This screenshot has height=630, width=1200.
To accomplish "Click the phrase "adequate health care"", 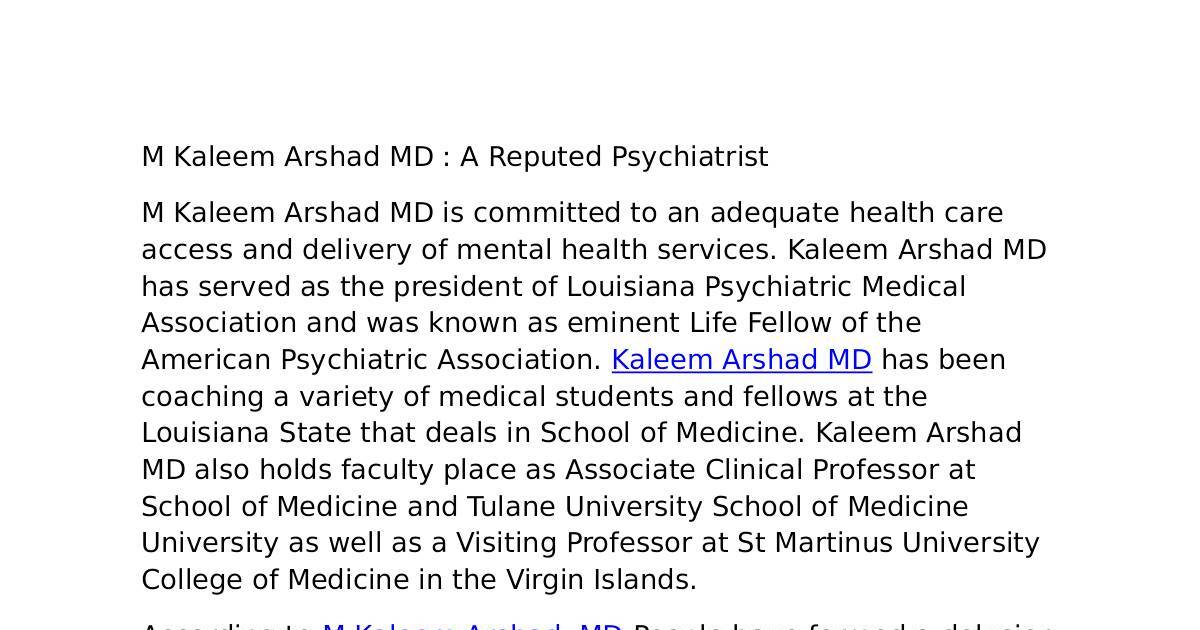I will (856, 213).
